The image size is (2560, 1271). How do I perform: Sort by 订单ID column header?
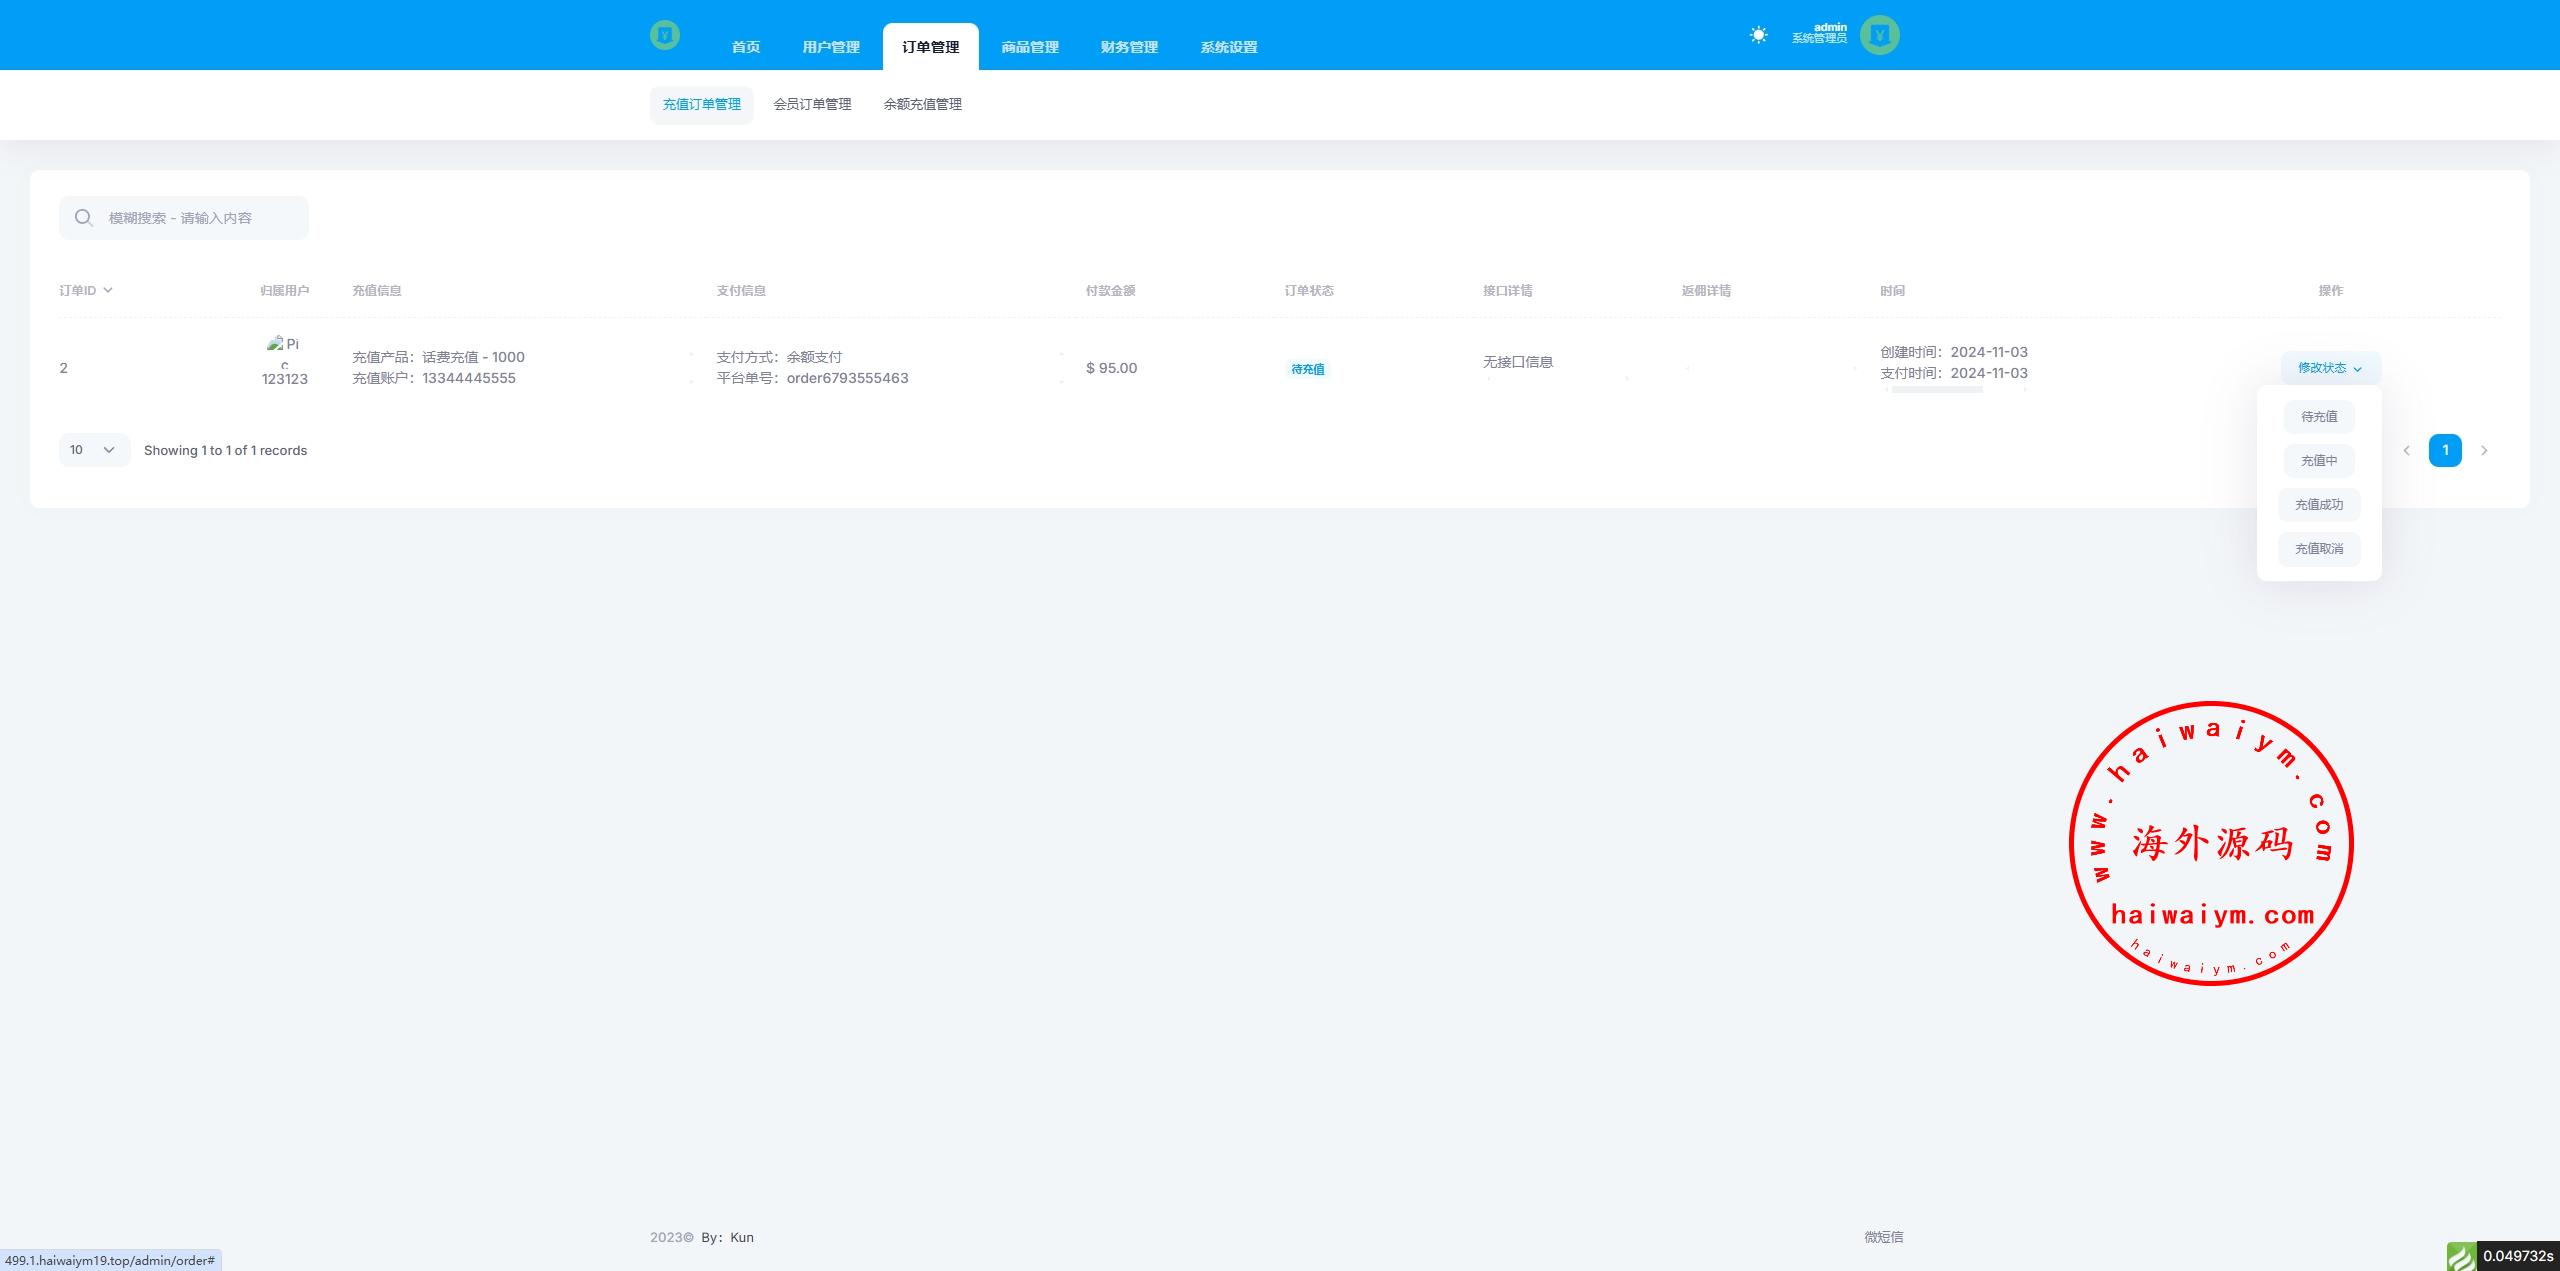tap(85, 290)
